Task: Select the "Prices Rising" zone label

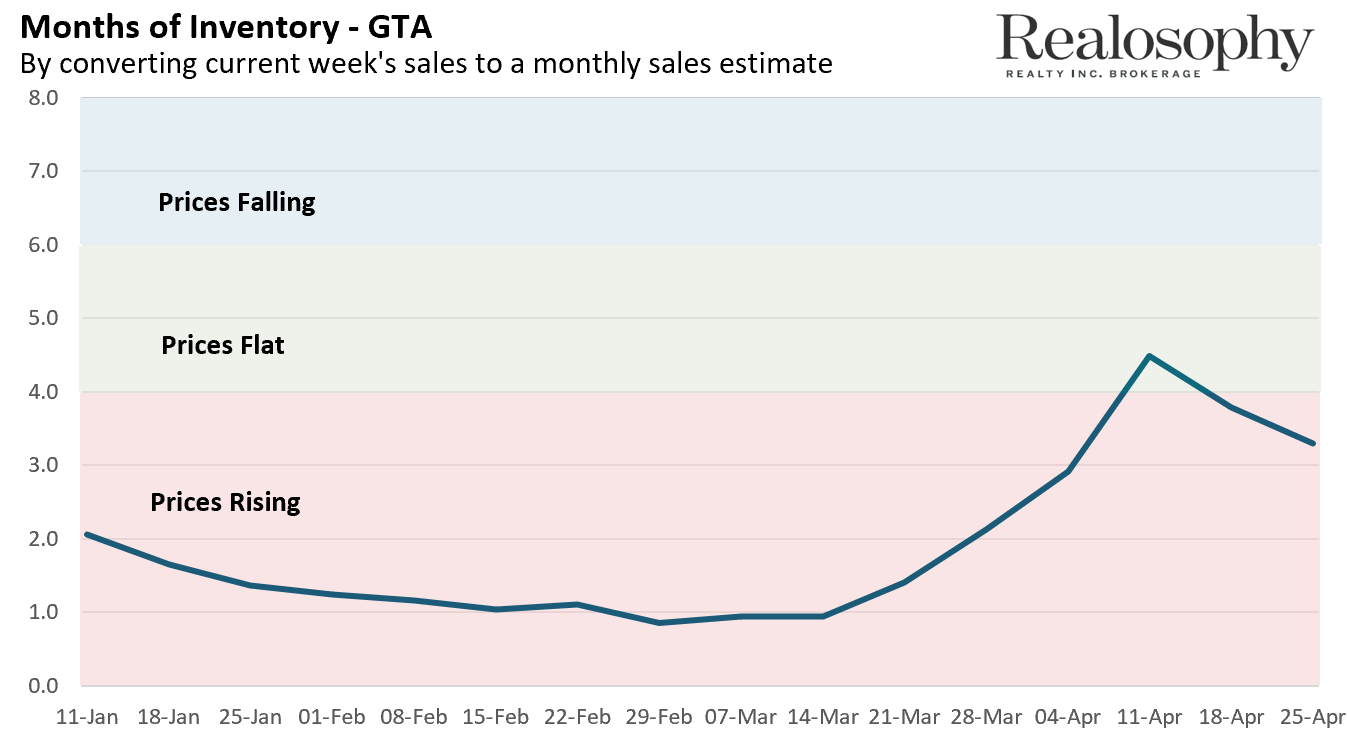Action: point(225,502)
